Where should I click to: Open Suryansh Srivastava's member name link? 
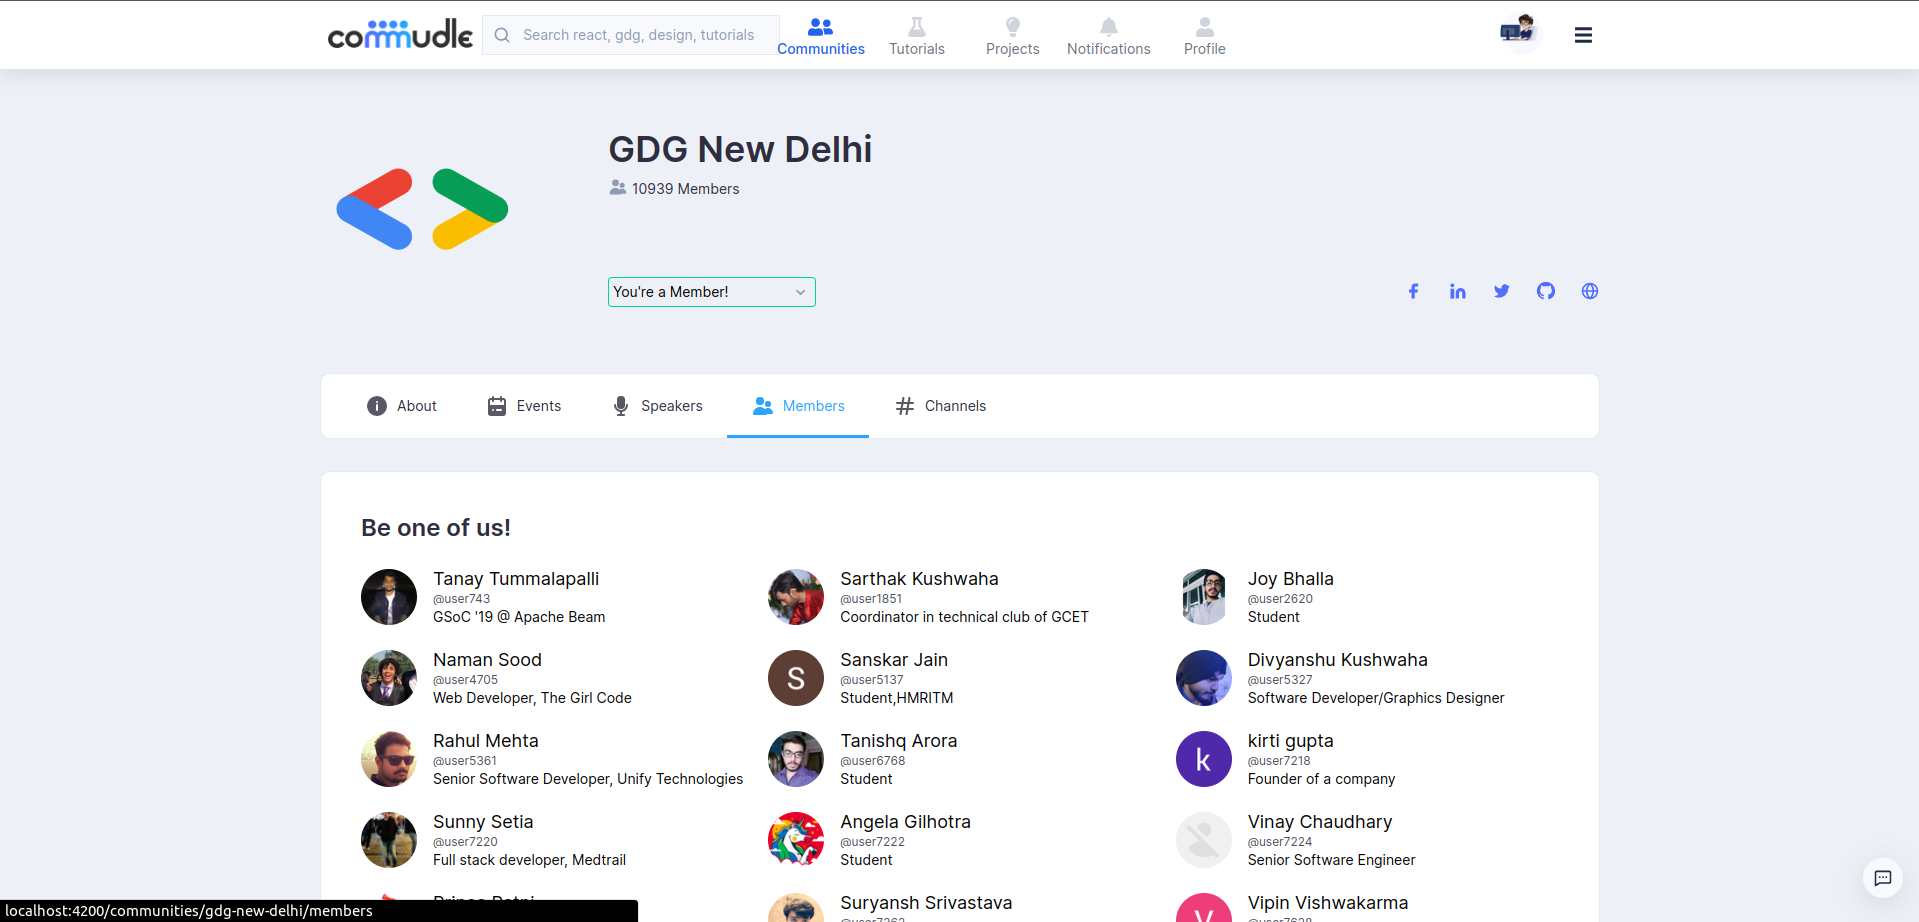point(926,903)
